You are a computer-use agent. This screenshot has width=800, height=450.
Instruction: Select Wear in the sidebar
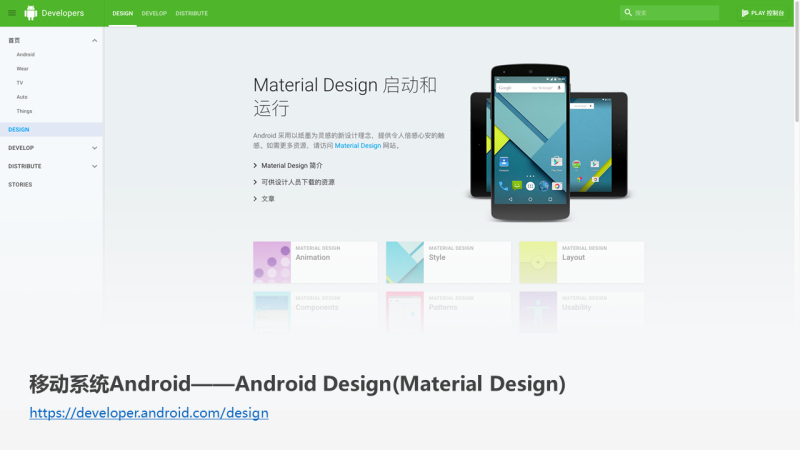click(22, 68)
